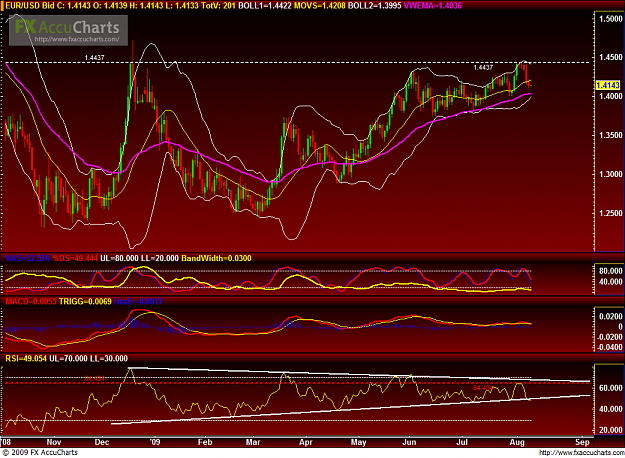Click the Jun label on time axis
This screenshot has width=625, height=458.
[x=409, y=442]
